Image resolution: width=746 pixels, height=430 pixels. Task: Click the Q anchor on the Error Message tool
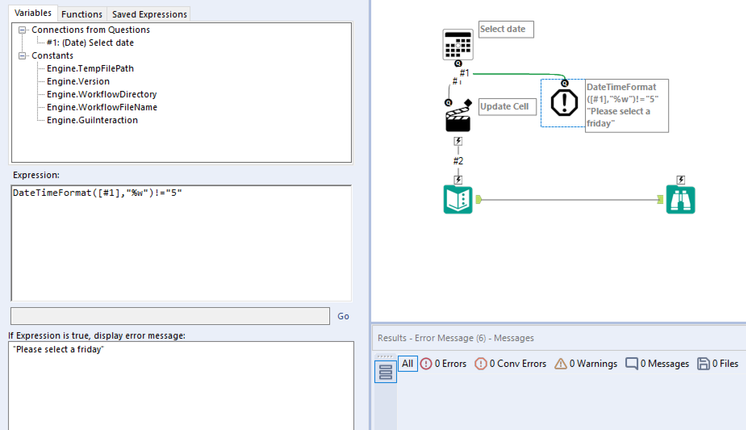pyautogui.click(x=565, y=83)
